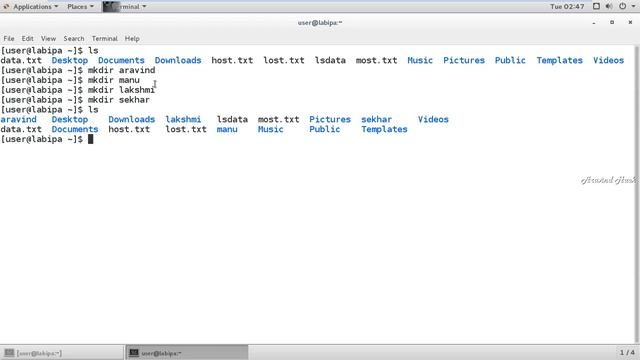Click 'Music' in the first ls output

[x=420, y=60]
